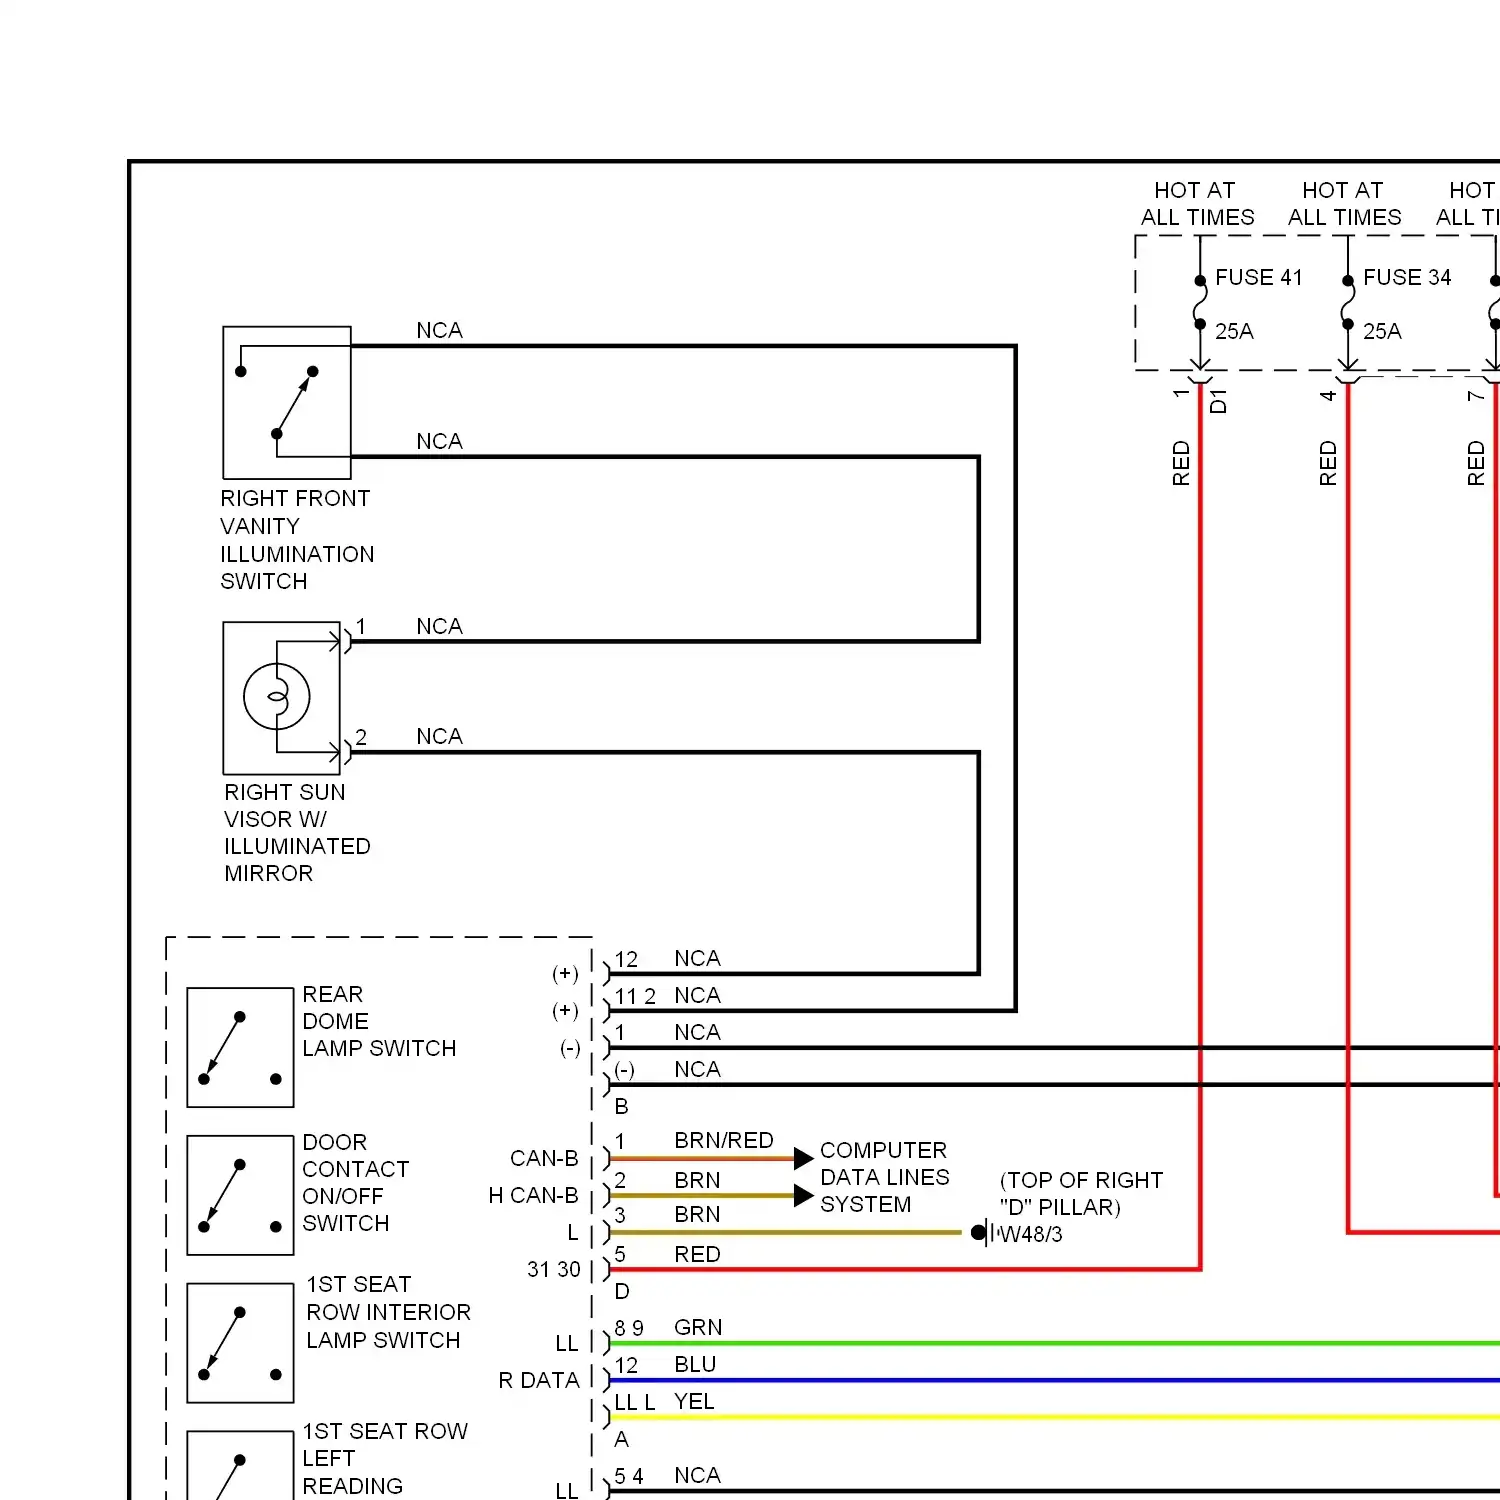Select the '1ST SEAT ROW LEFT READING' label

385,1459
